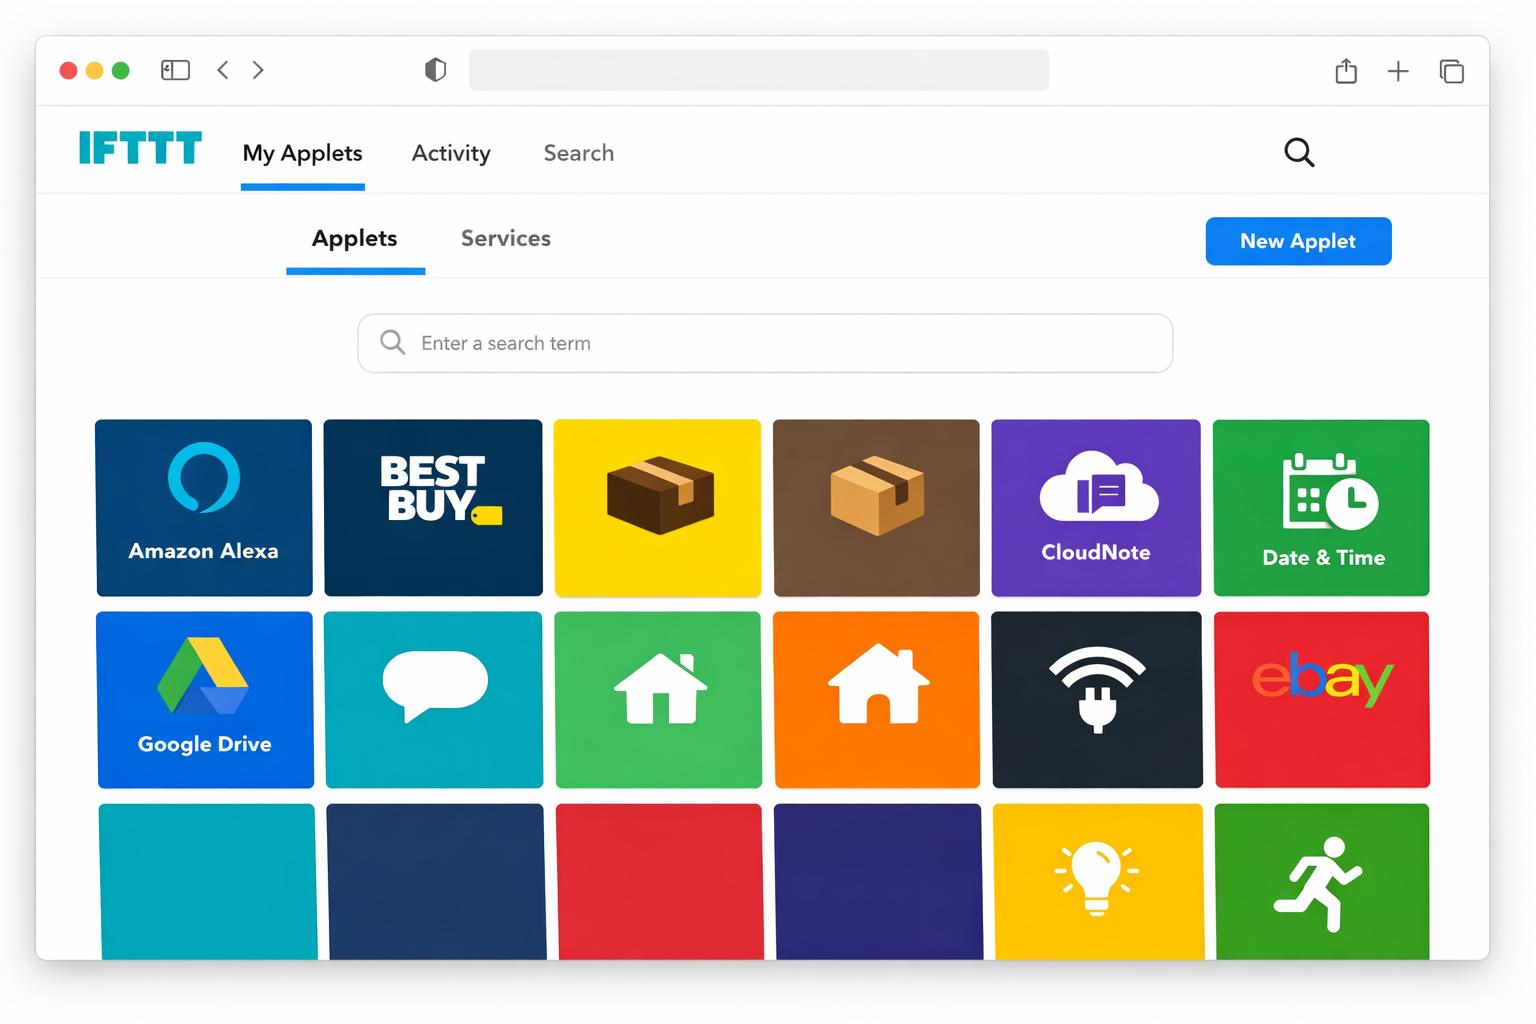Select the Applets sub-tab

click(x=355, y=238)
